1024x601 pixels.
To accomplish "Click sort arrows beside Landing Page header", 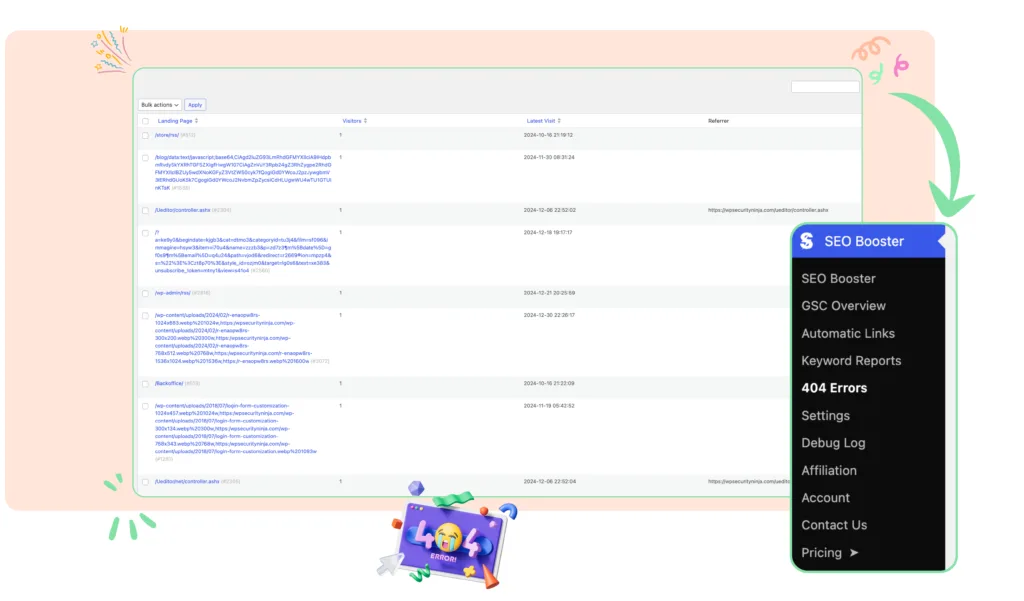I will coord(196,121).
